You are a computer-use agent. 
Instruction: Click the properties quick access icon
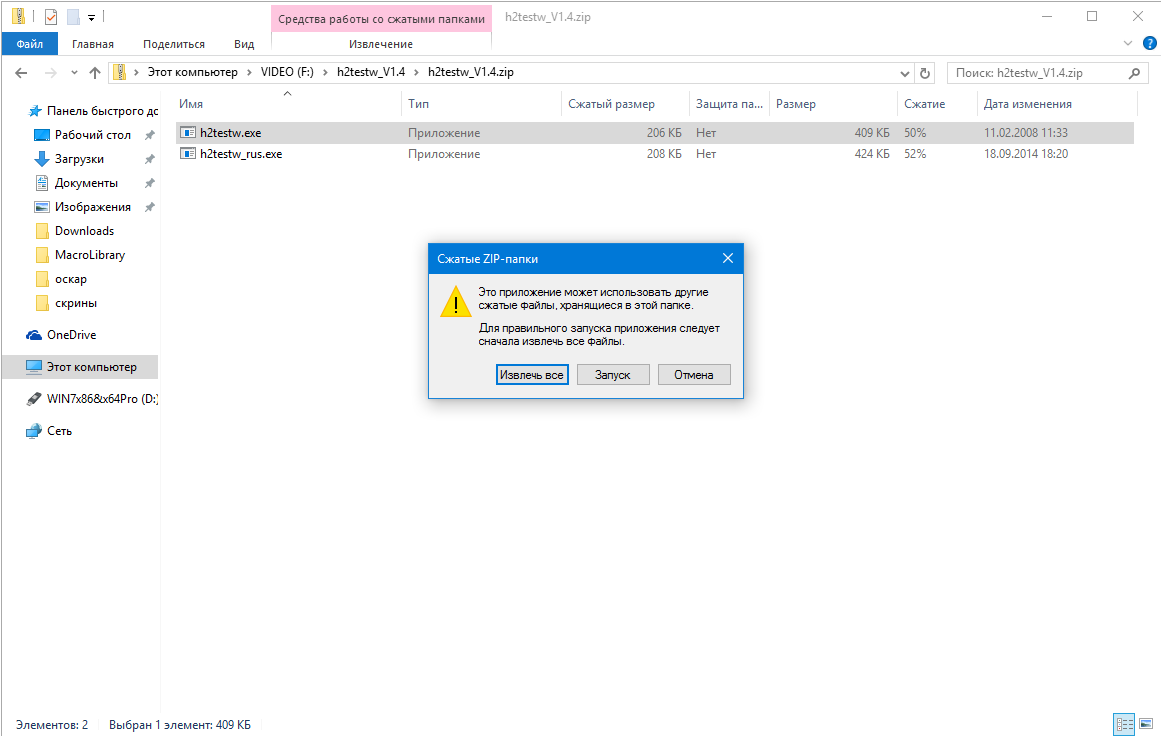[51, 16]
